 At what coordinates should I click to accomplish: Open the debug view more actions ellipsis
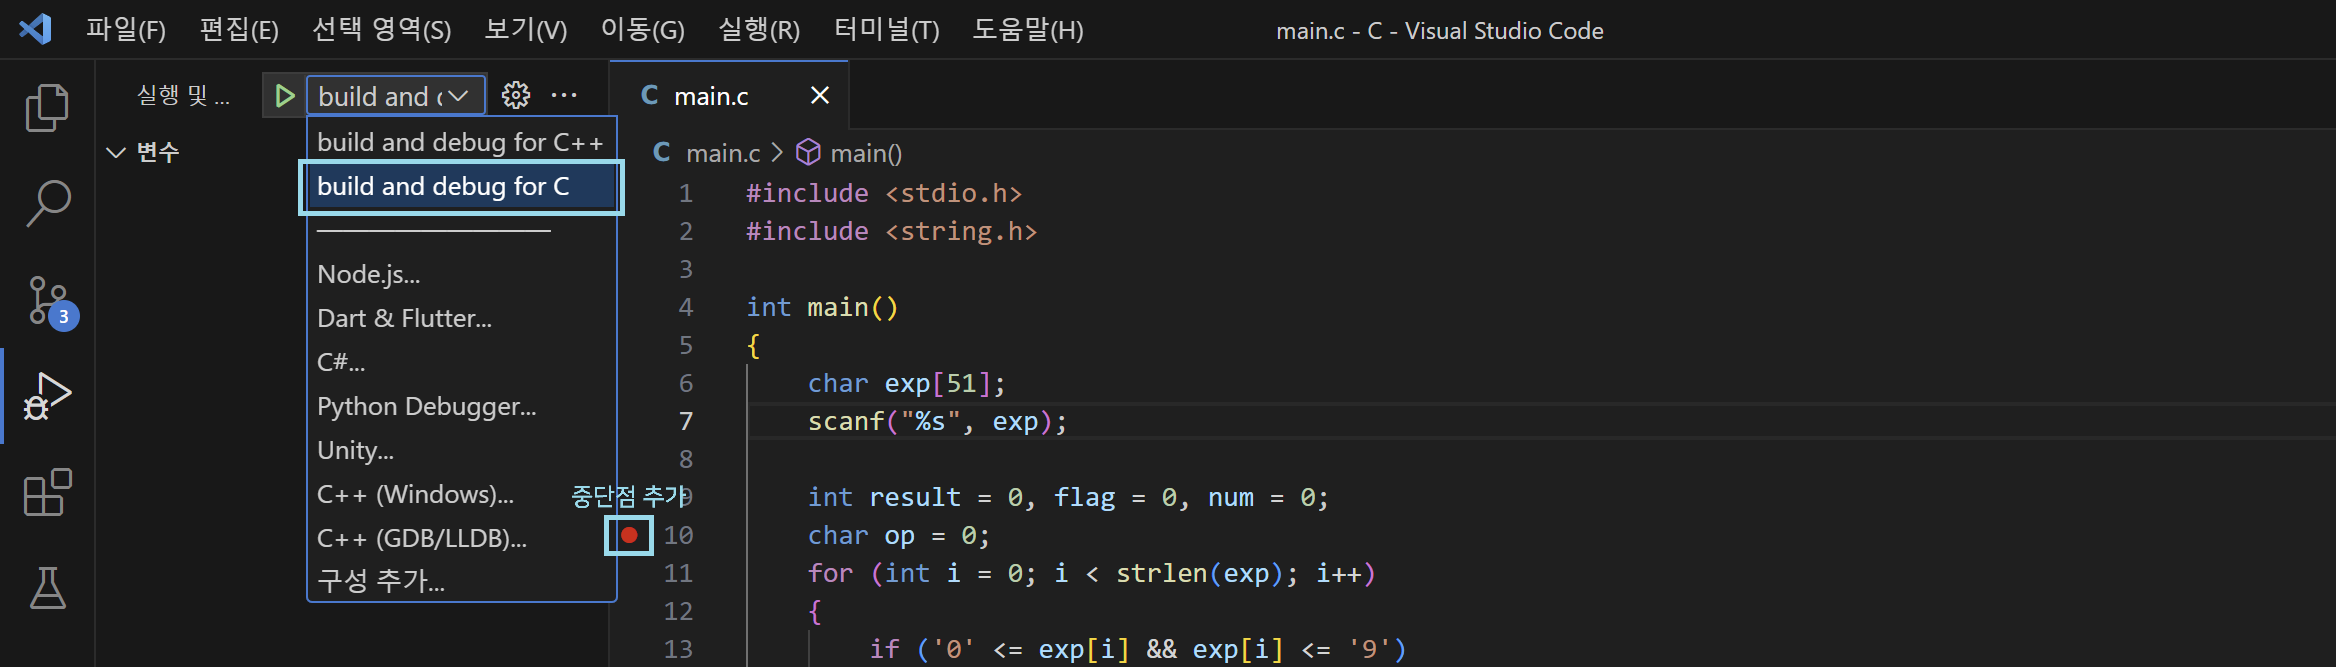(x=564, y=96)
